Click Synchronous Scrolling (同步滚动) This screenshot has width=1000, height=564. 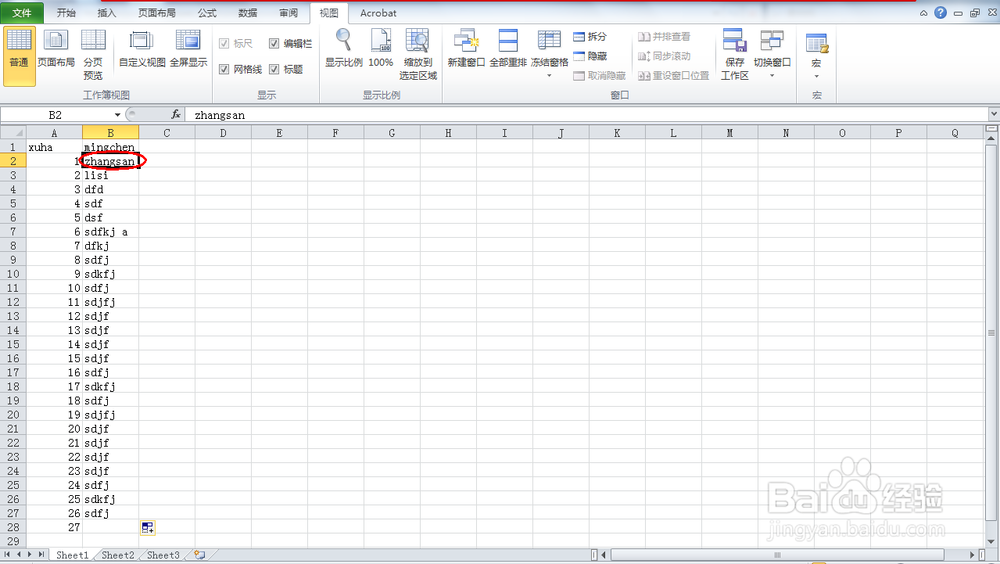click(664, 56)
